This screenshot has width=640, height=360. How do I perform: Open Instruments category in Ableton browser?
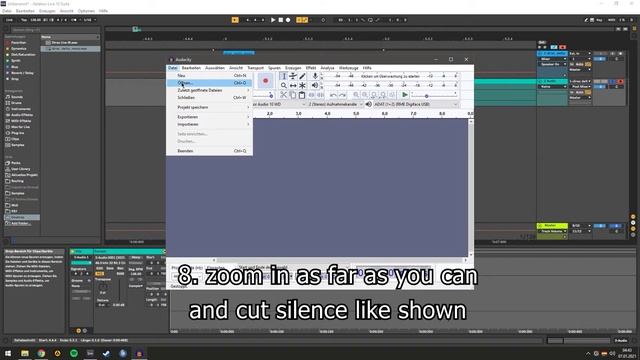tap(20, 109)
